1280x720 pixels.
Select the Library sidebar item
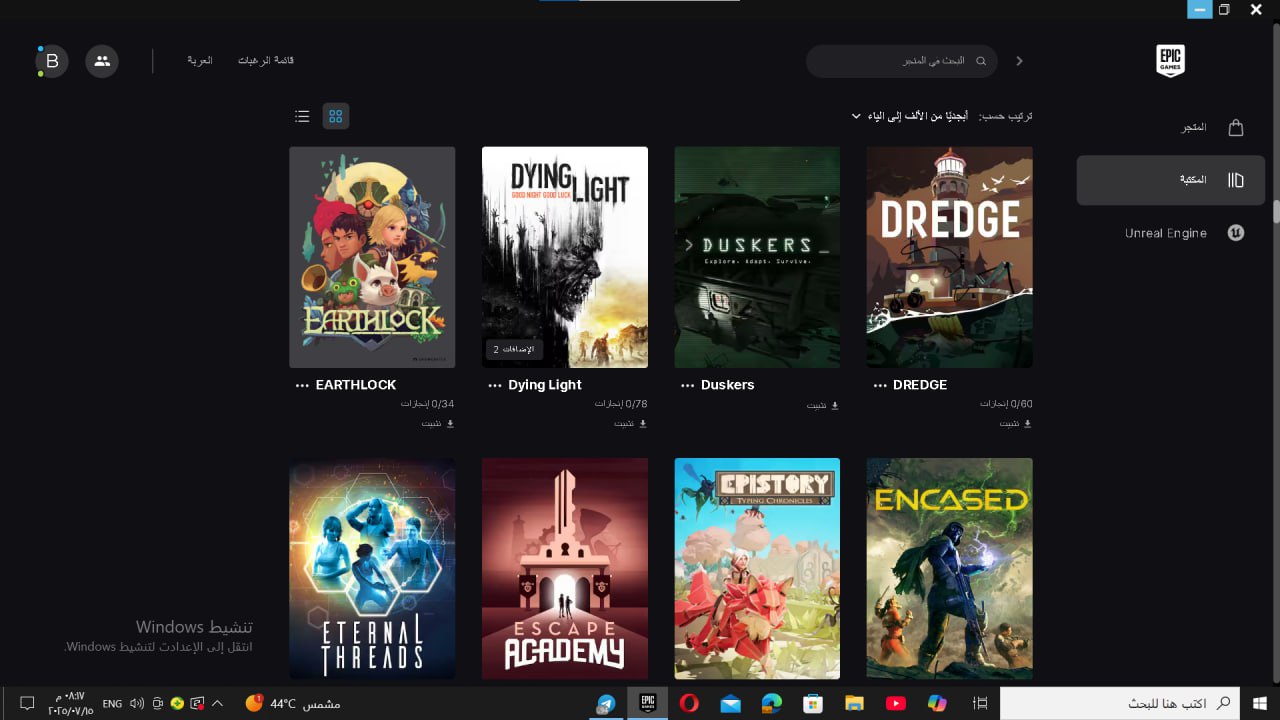pyautogui.click(x=1171, y=180)
